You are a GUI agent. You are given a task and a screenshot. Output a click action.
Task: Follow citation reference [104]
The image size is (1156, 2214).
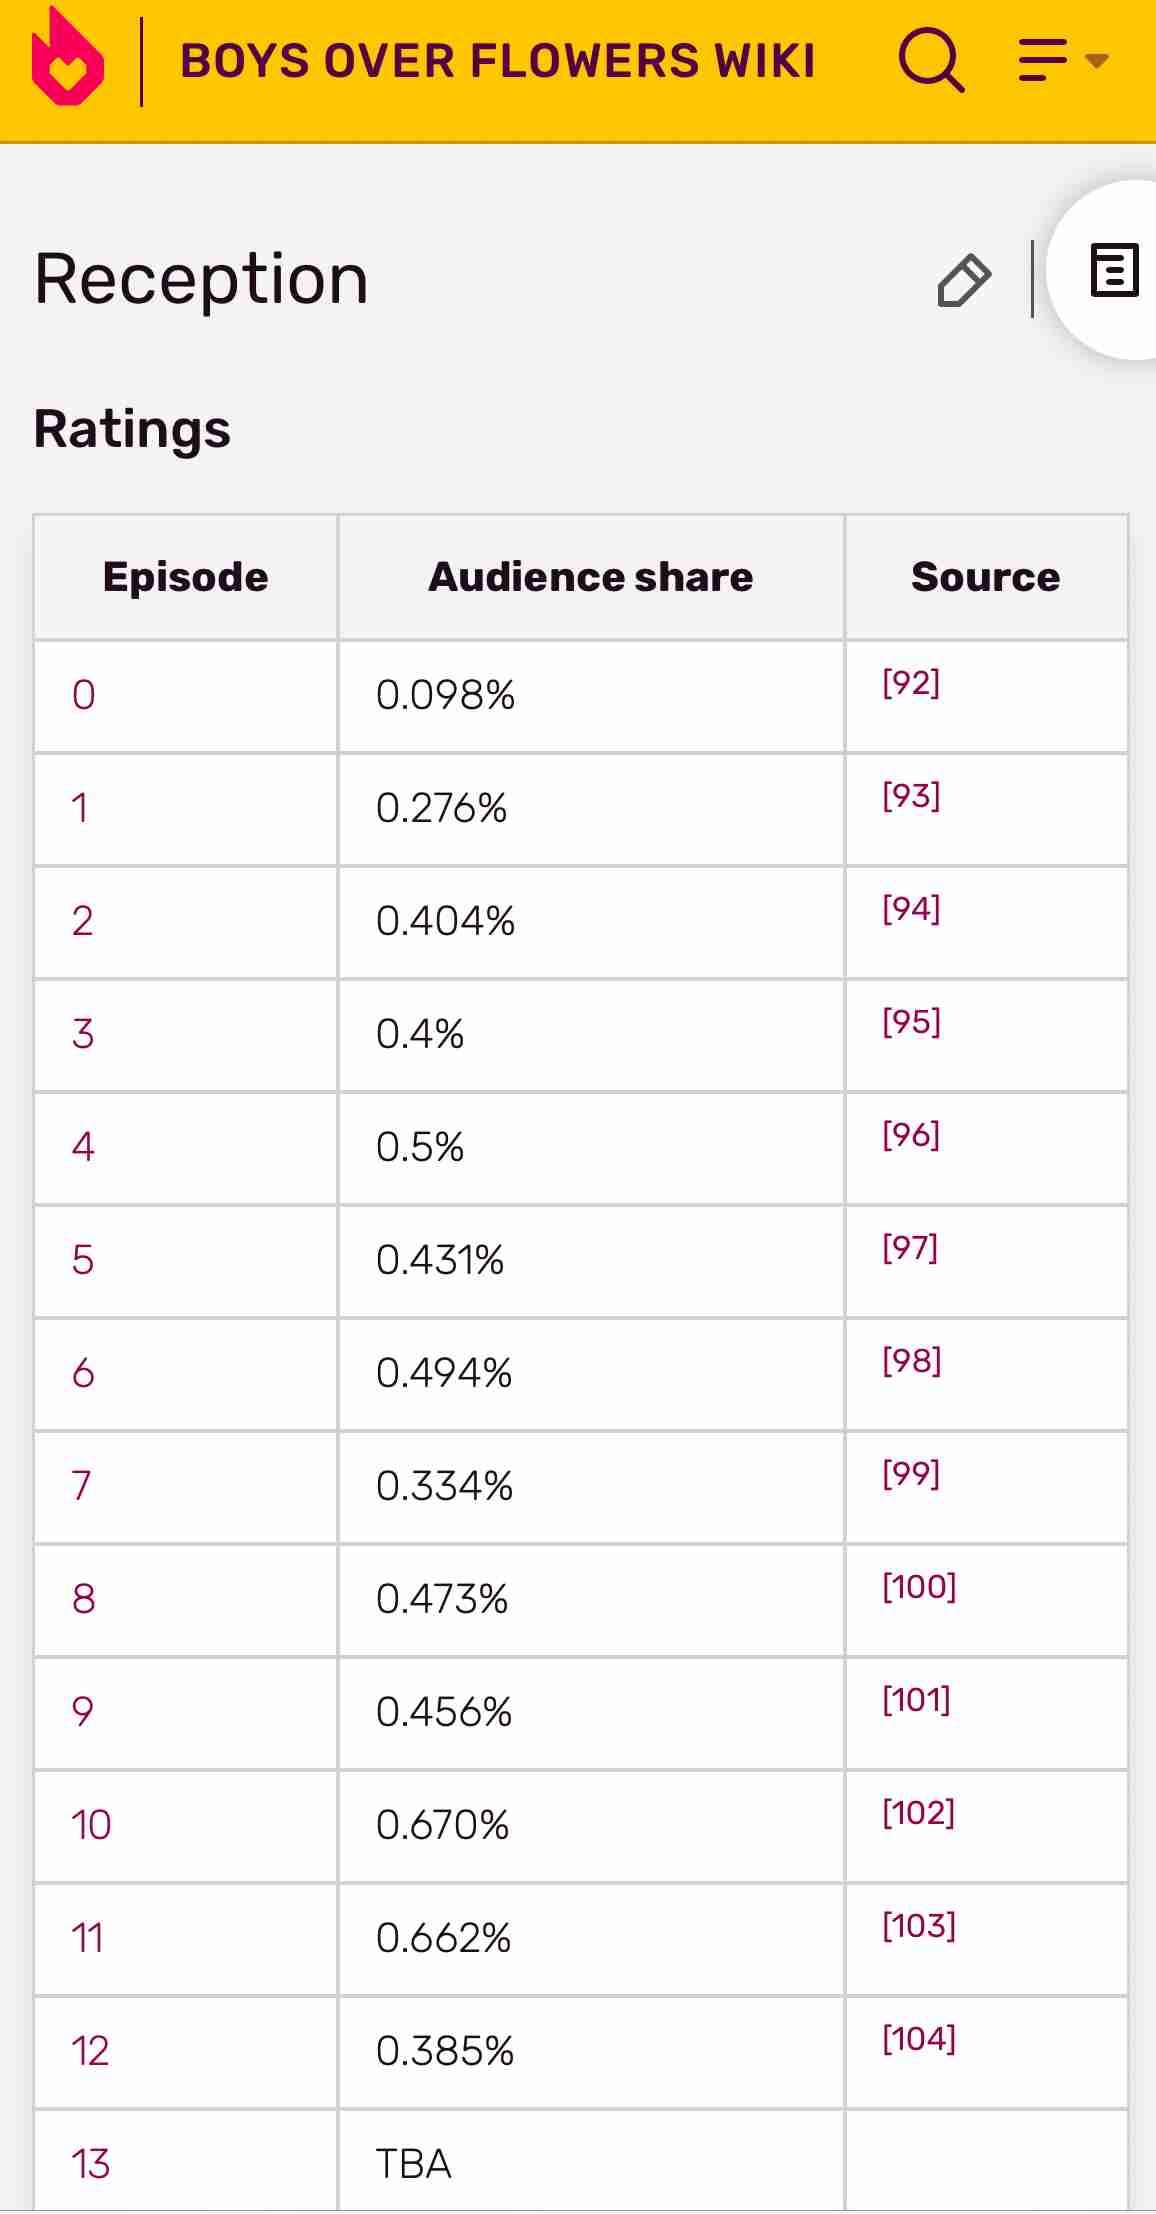[919, 2039]
